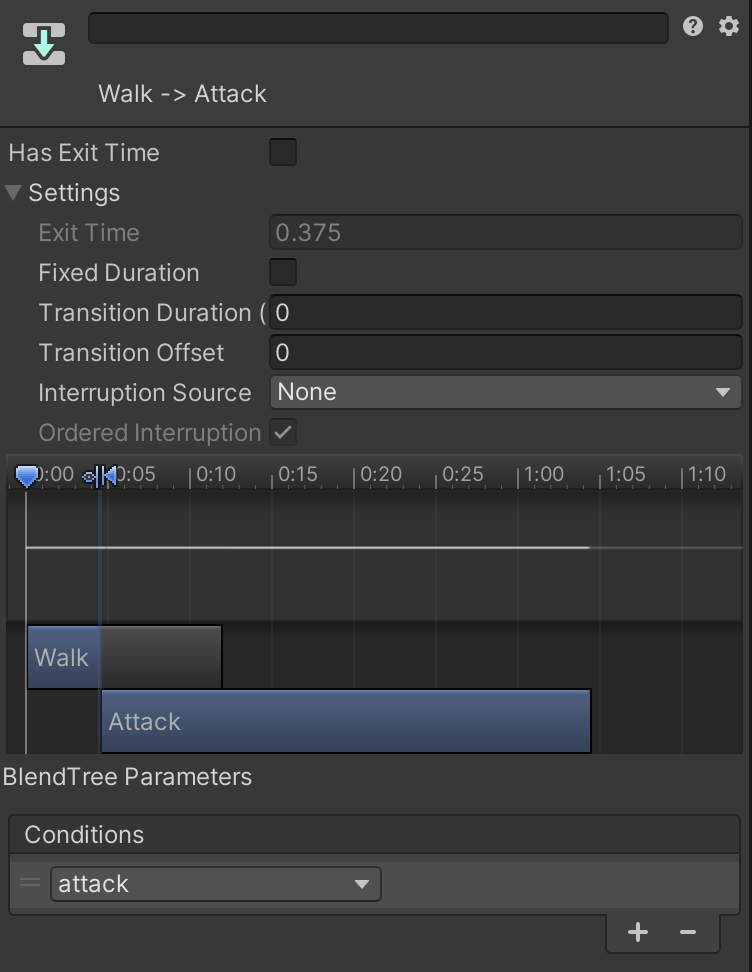Screen dimensions: 752x972
Task: Click the transition start handle marker in the ruler
Action: click(100, 476)
